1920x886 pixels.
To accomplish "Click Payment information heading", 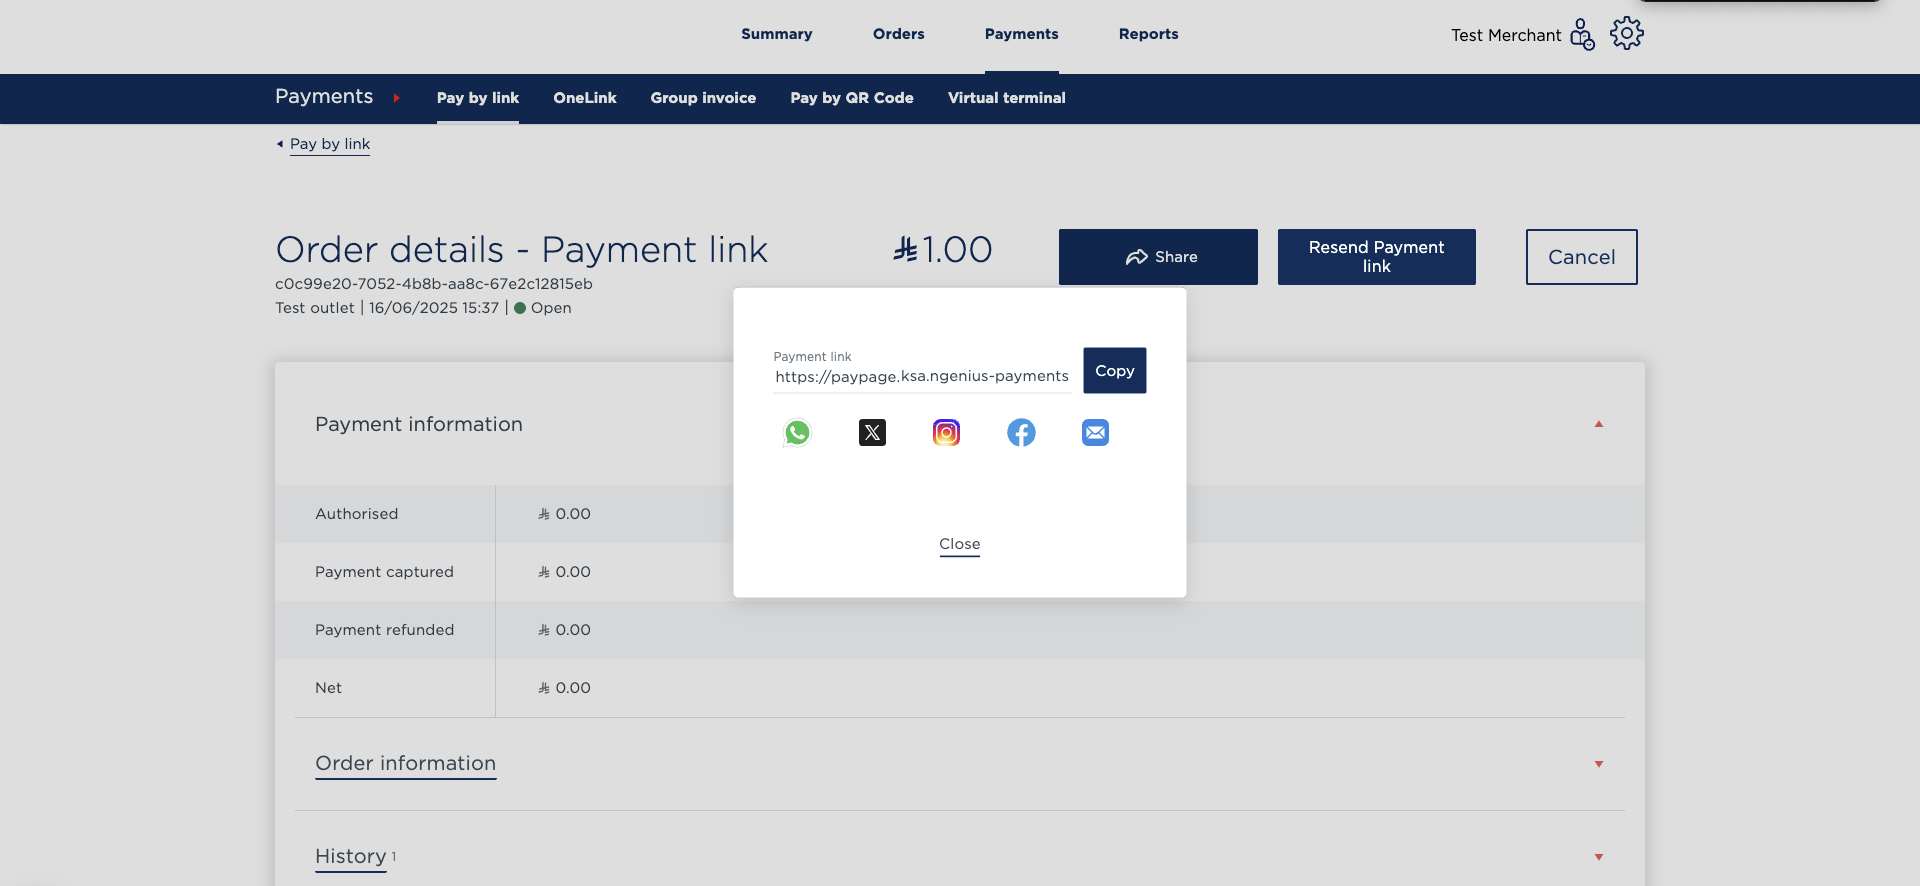I will [x=419, y=424].
